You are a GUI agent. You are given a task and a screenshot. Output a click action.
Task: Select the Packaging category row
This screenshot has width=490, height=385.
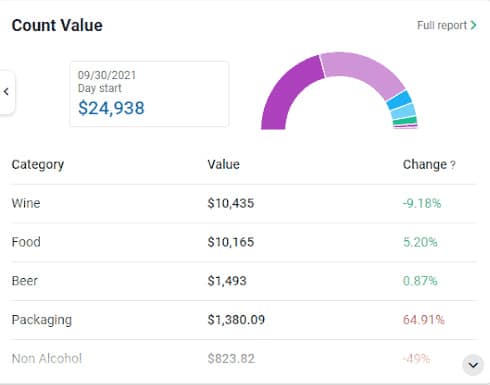coord(244,320)
